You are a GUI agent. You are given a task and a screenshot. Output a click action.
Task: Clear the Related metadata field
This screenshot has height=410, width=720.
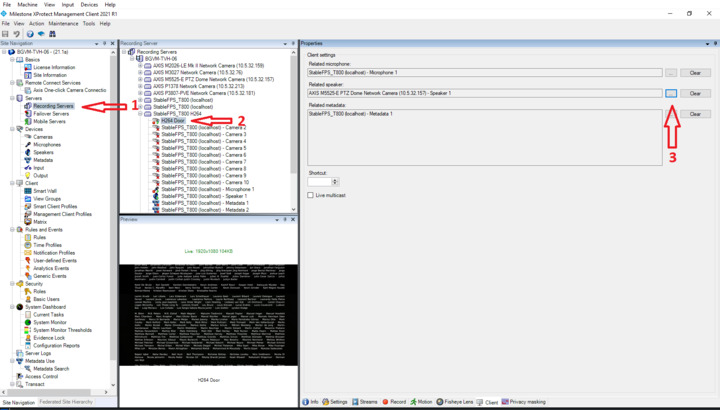point(695,114)
